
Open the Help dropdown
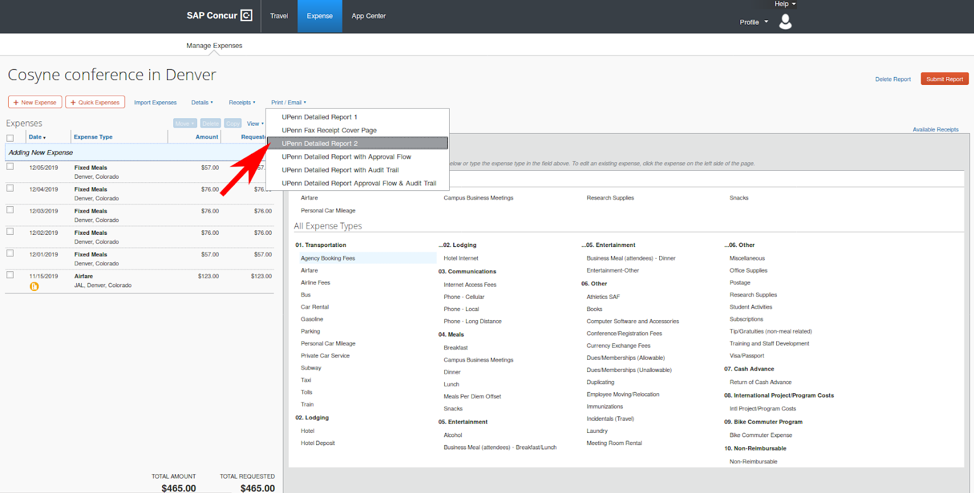click(x=785, y=4)
